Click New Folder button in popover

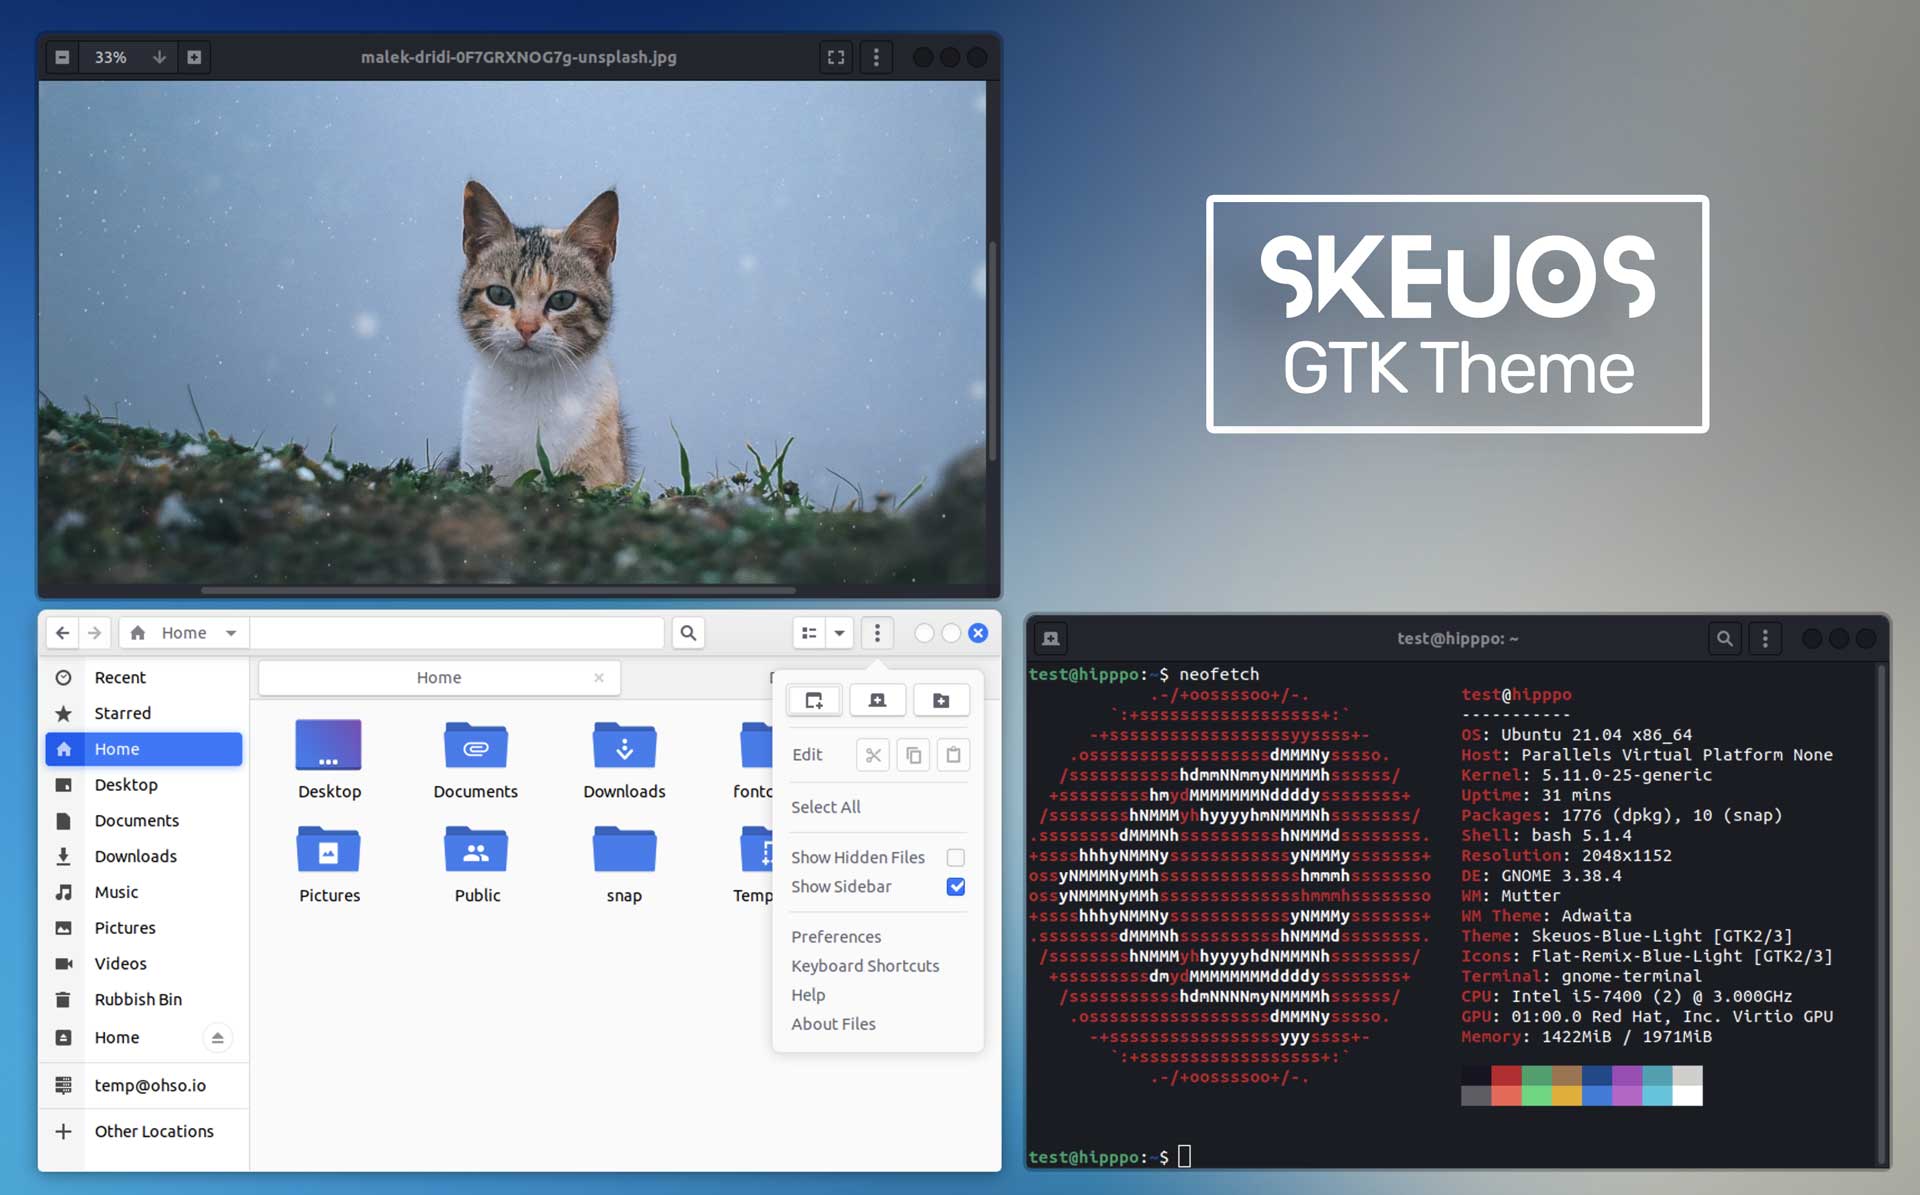click(x=941, y=700)
